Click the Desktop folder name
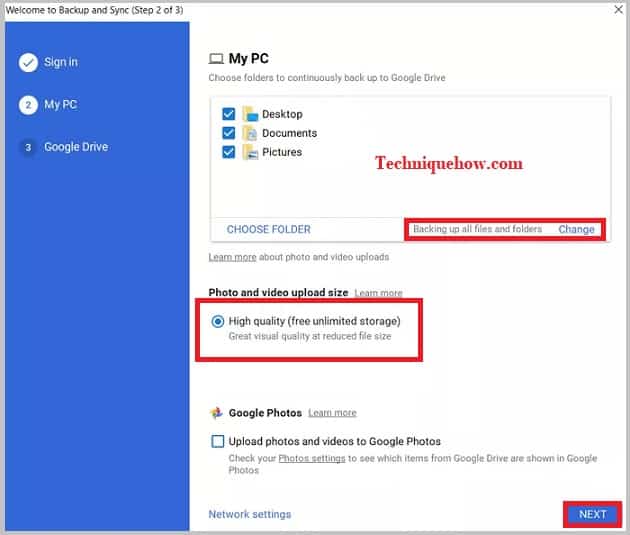 [282, 114]
